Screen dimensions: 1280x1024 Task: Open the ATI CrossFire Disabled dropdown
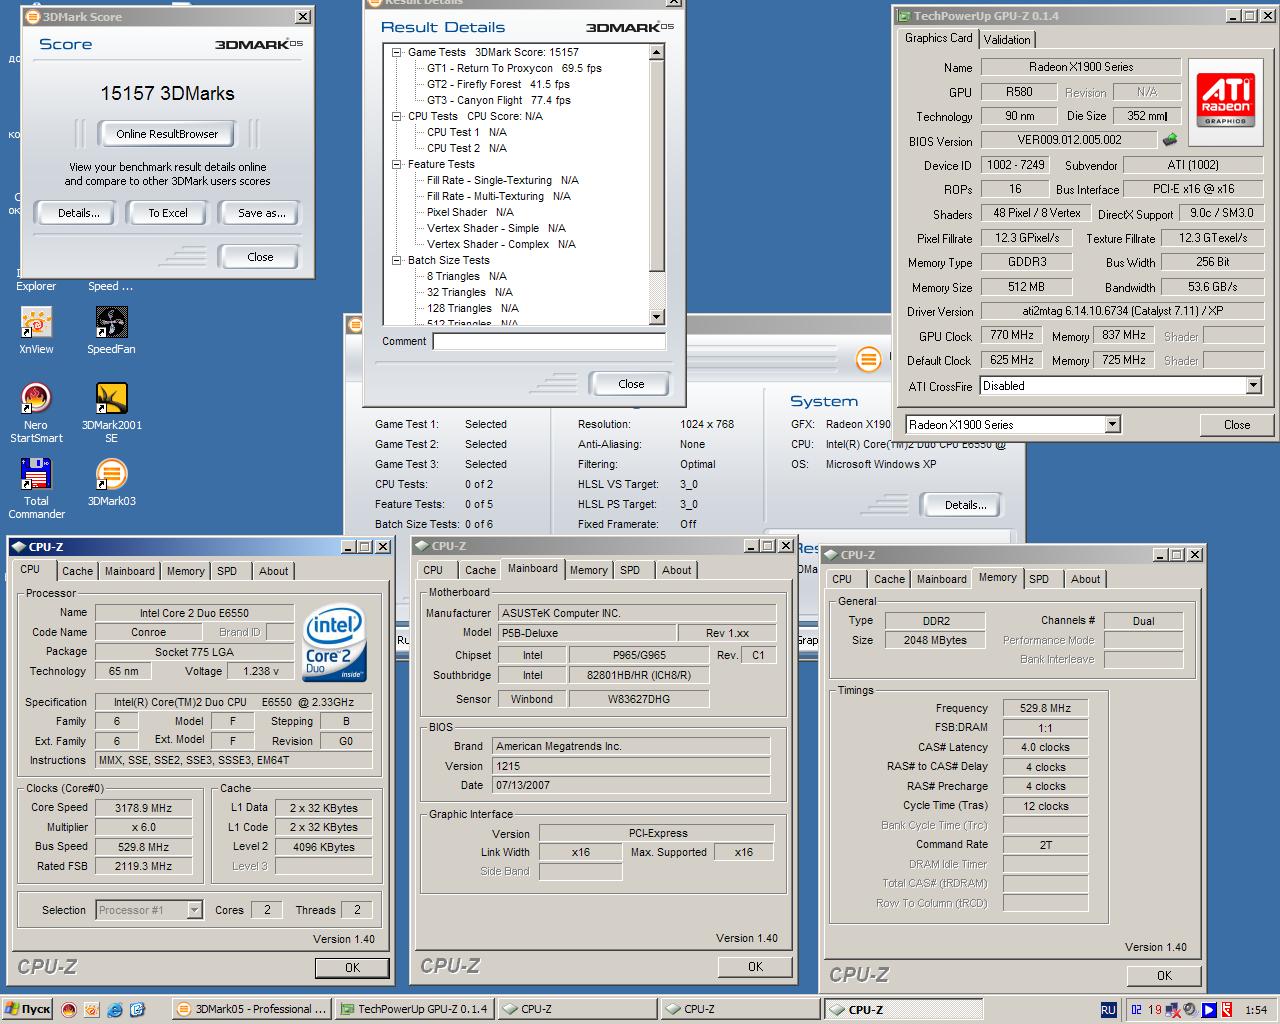tap(1254, 386)
